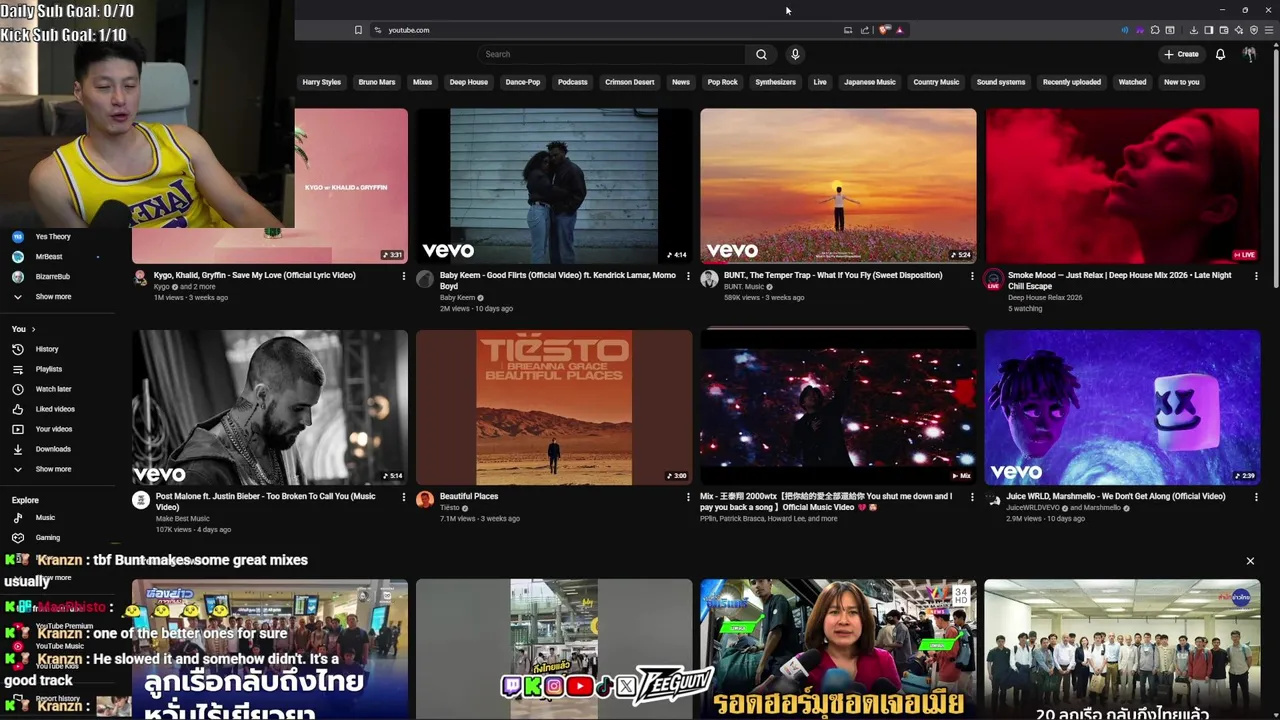Open options menu for Save My Love video
Screen dimensions: 1280x720
[x=404, y=276]
